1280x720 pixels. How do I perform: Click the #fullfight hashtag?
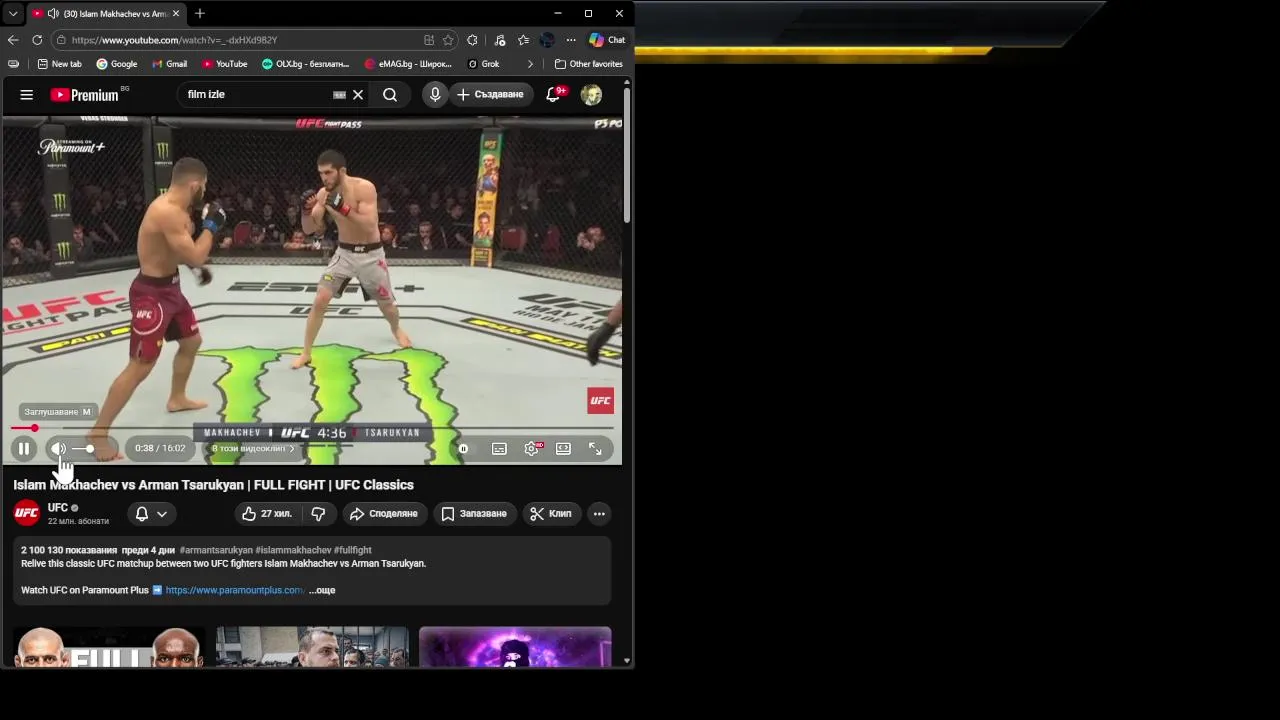[x=353, y=550]
